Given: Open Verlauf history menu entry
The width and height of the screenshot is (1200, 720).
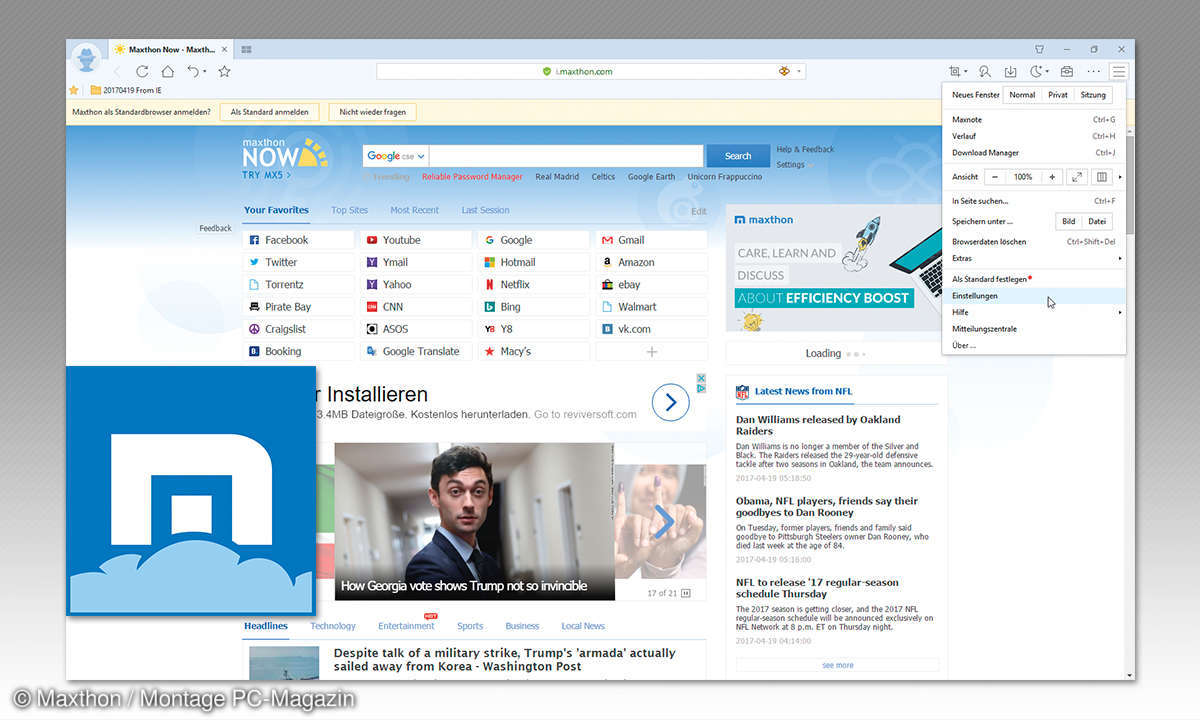Looking at the screenshot, I should click(x=1034, y=136).
